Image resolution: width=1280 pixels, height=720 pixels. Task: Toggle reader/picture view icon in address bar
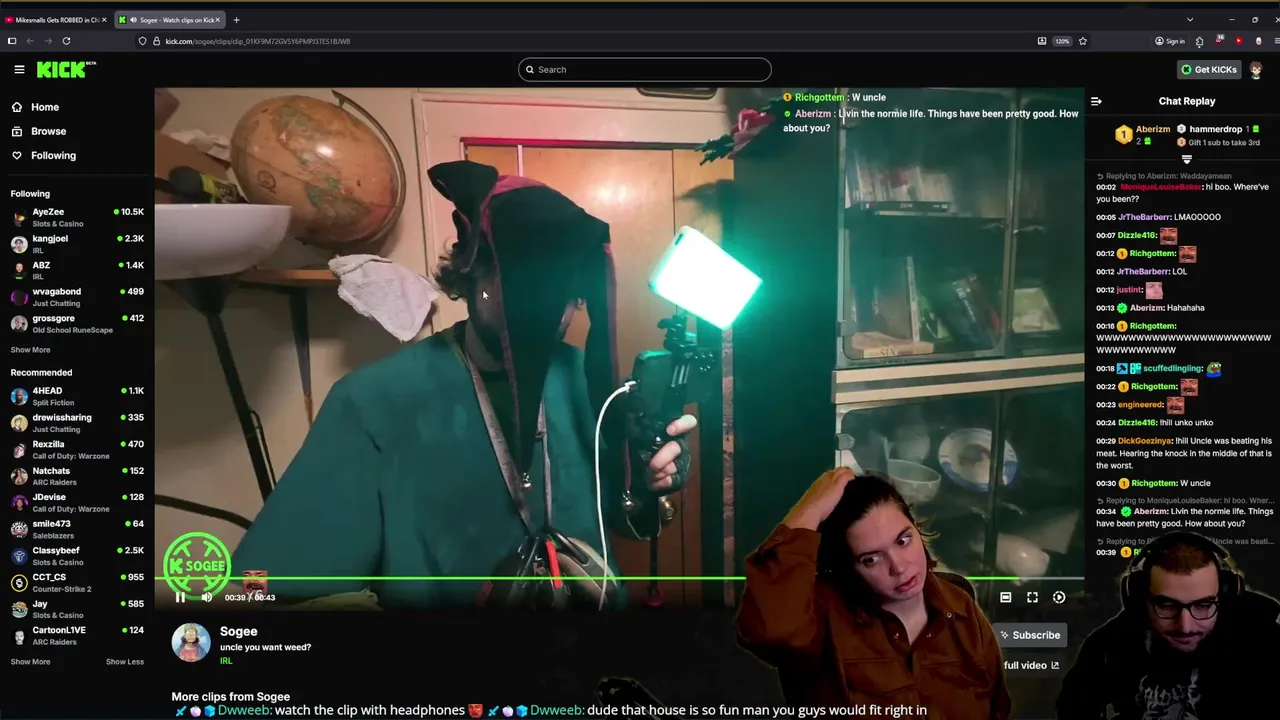1042,41
